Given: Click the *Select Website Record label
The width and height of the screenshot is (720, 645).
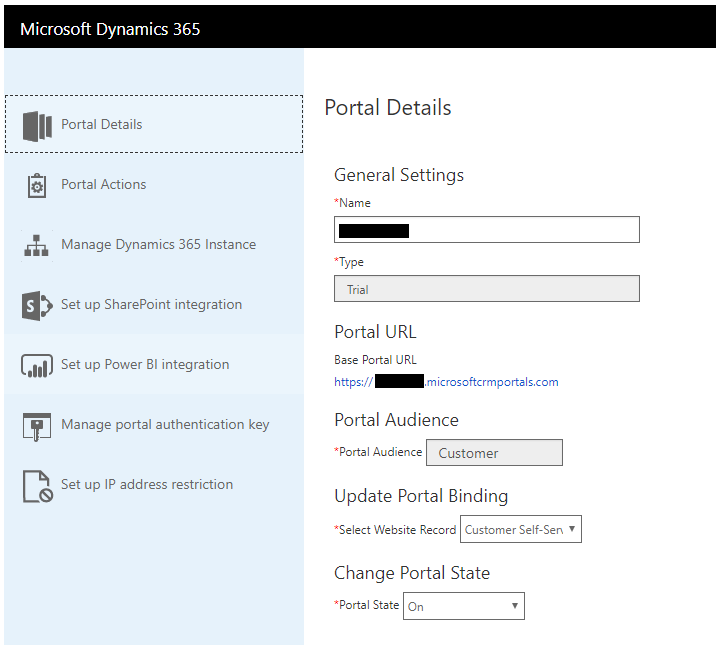Looking at the screenshot, I should [x=395, y=530].
